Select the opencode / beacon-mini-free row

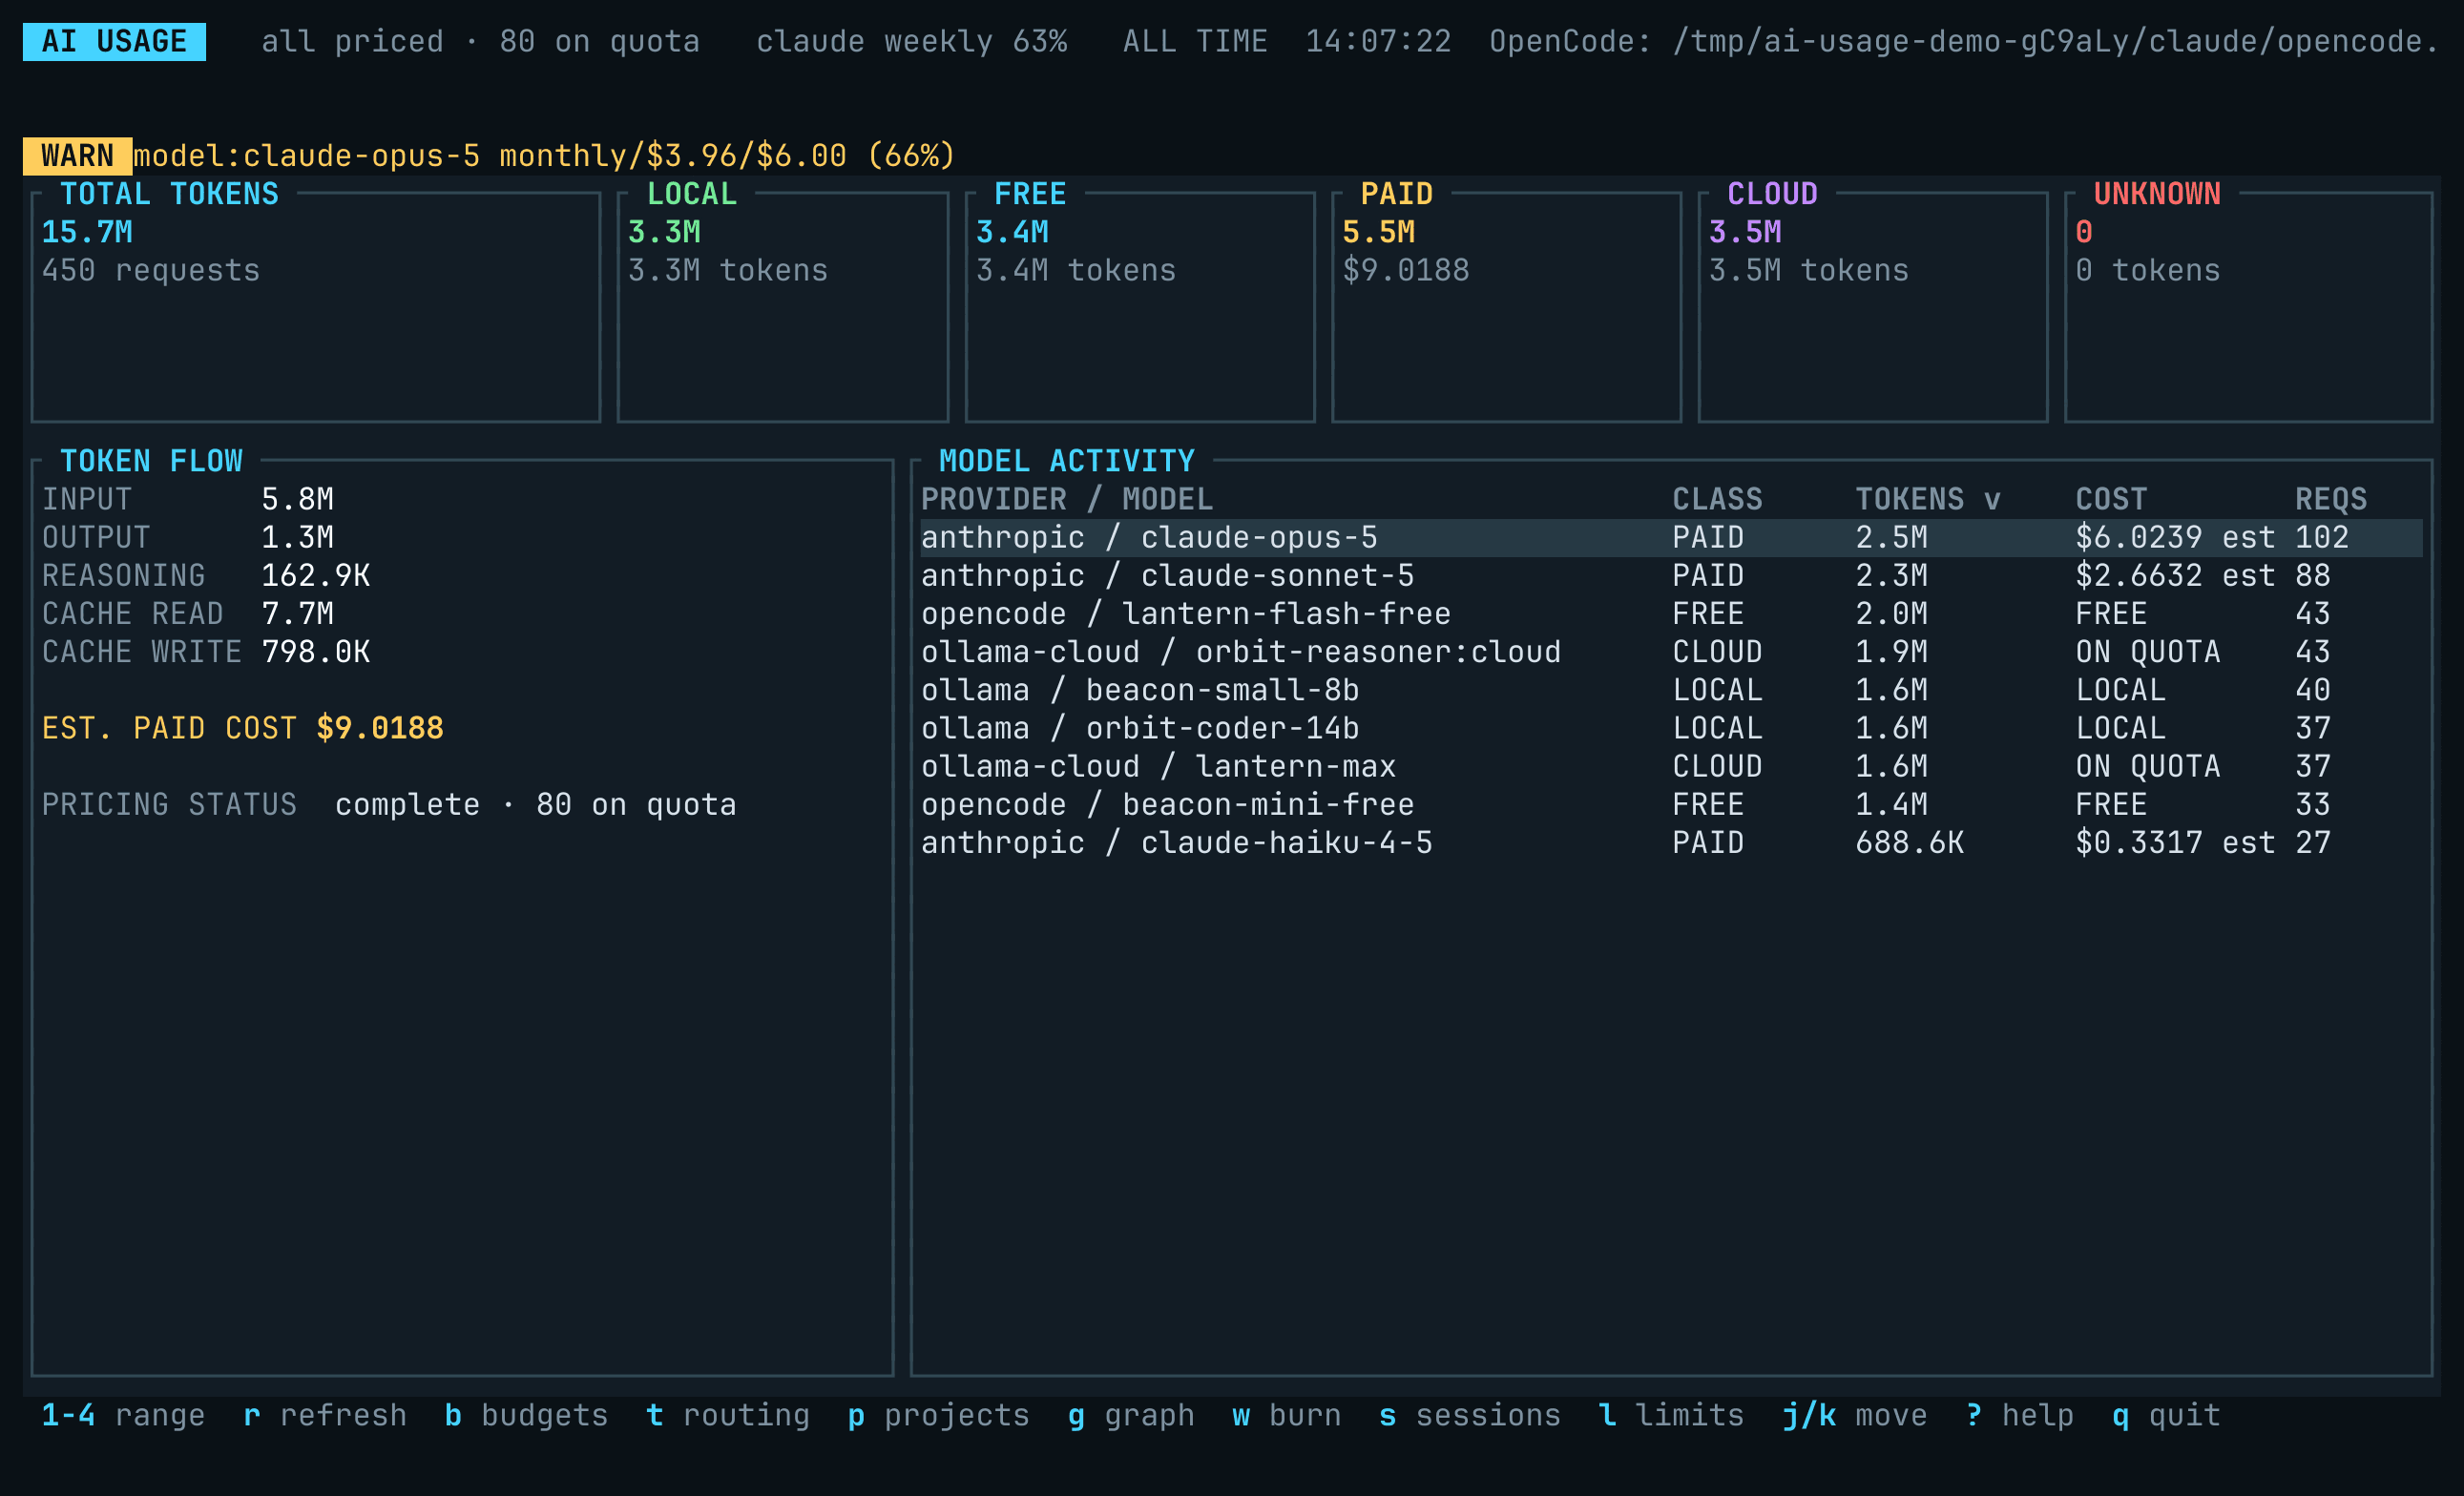[1671, 804]
